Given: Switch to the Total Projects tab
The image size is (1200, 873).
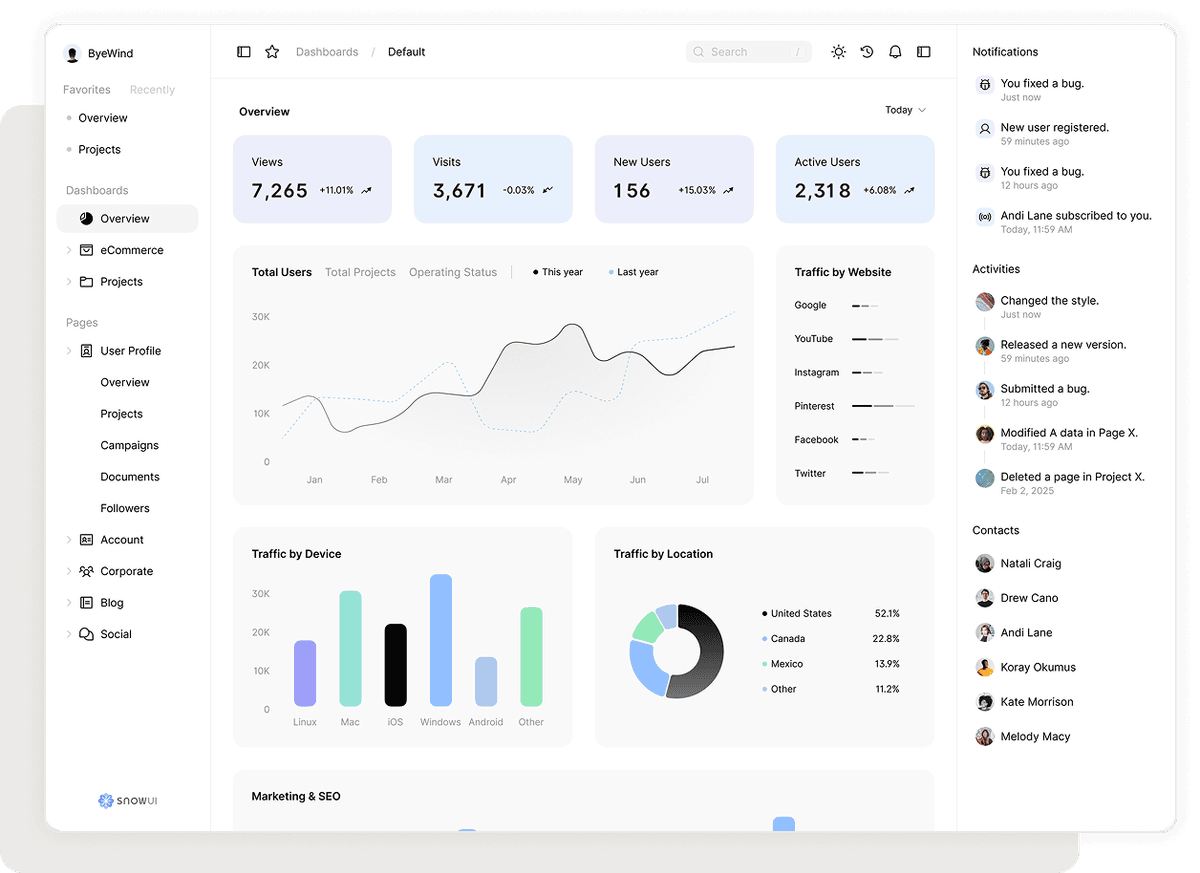Looking at the screenshot, I should pos(360,271).
